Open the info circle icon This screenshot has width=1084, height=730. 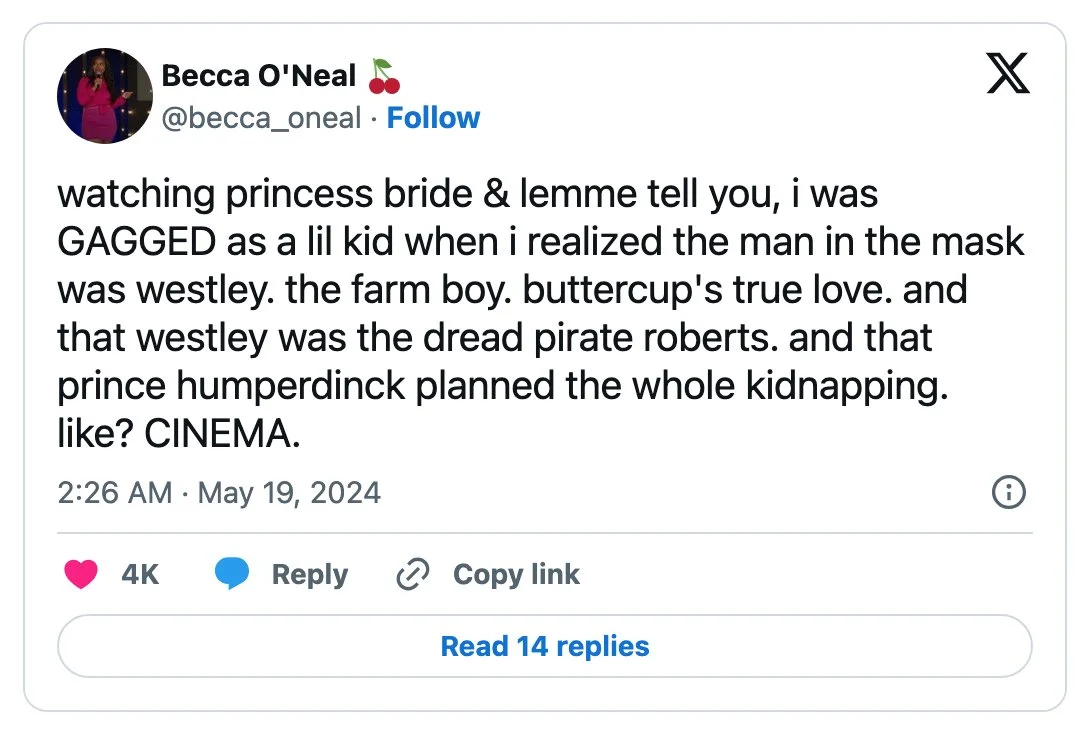click(x=1007, y=492)
